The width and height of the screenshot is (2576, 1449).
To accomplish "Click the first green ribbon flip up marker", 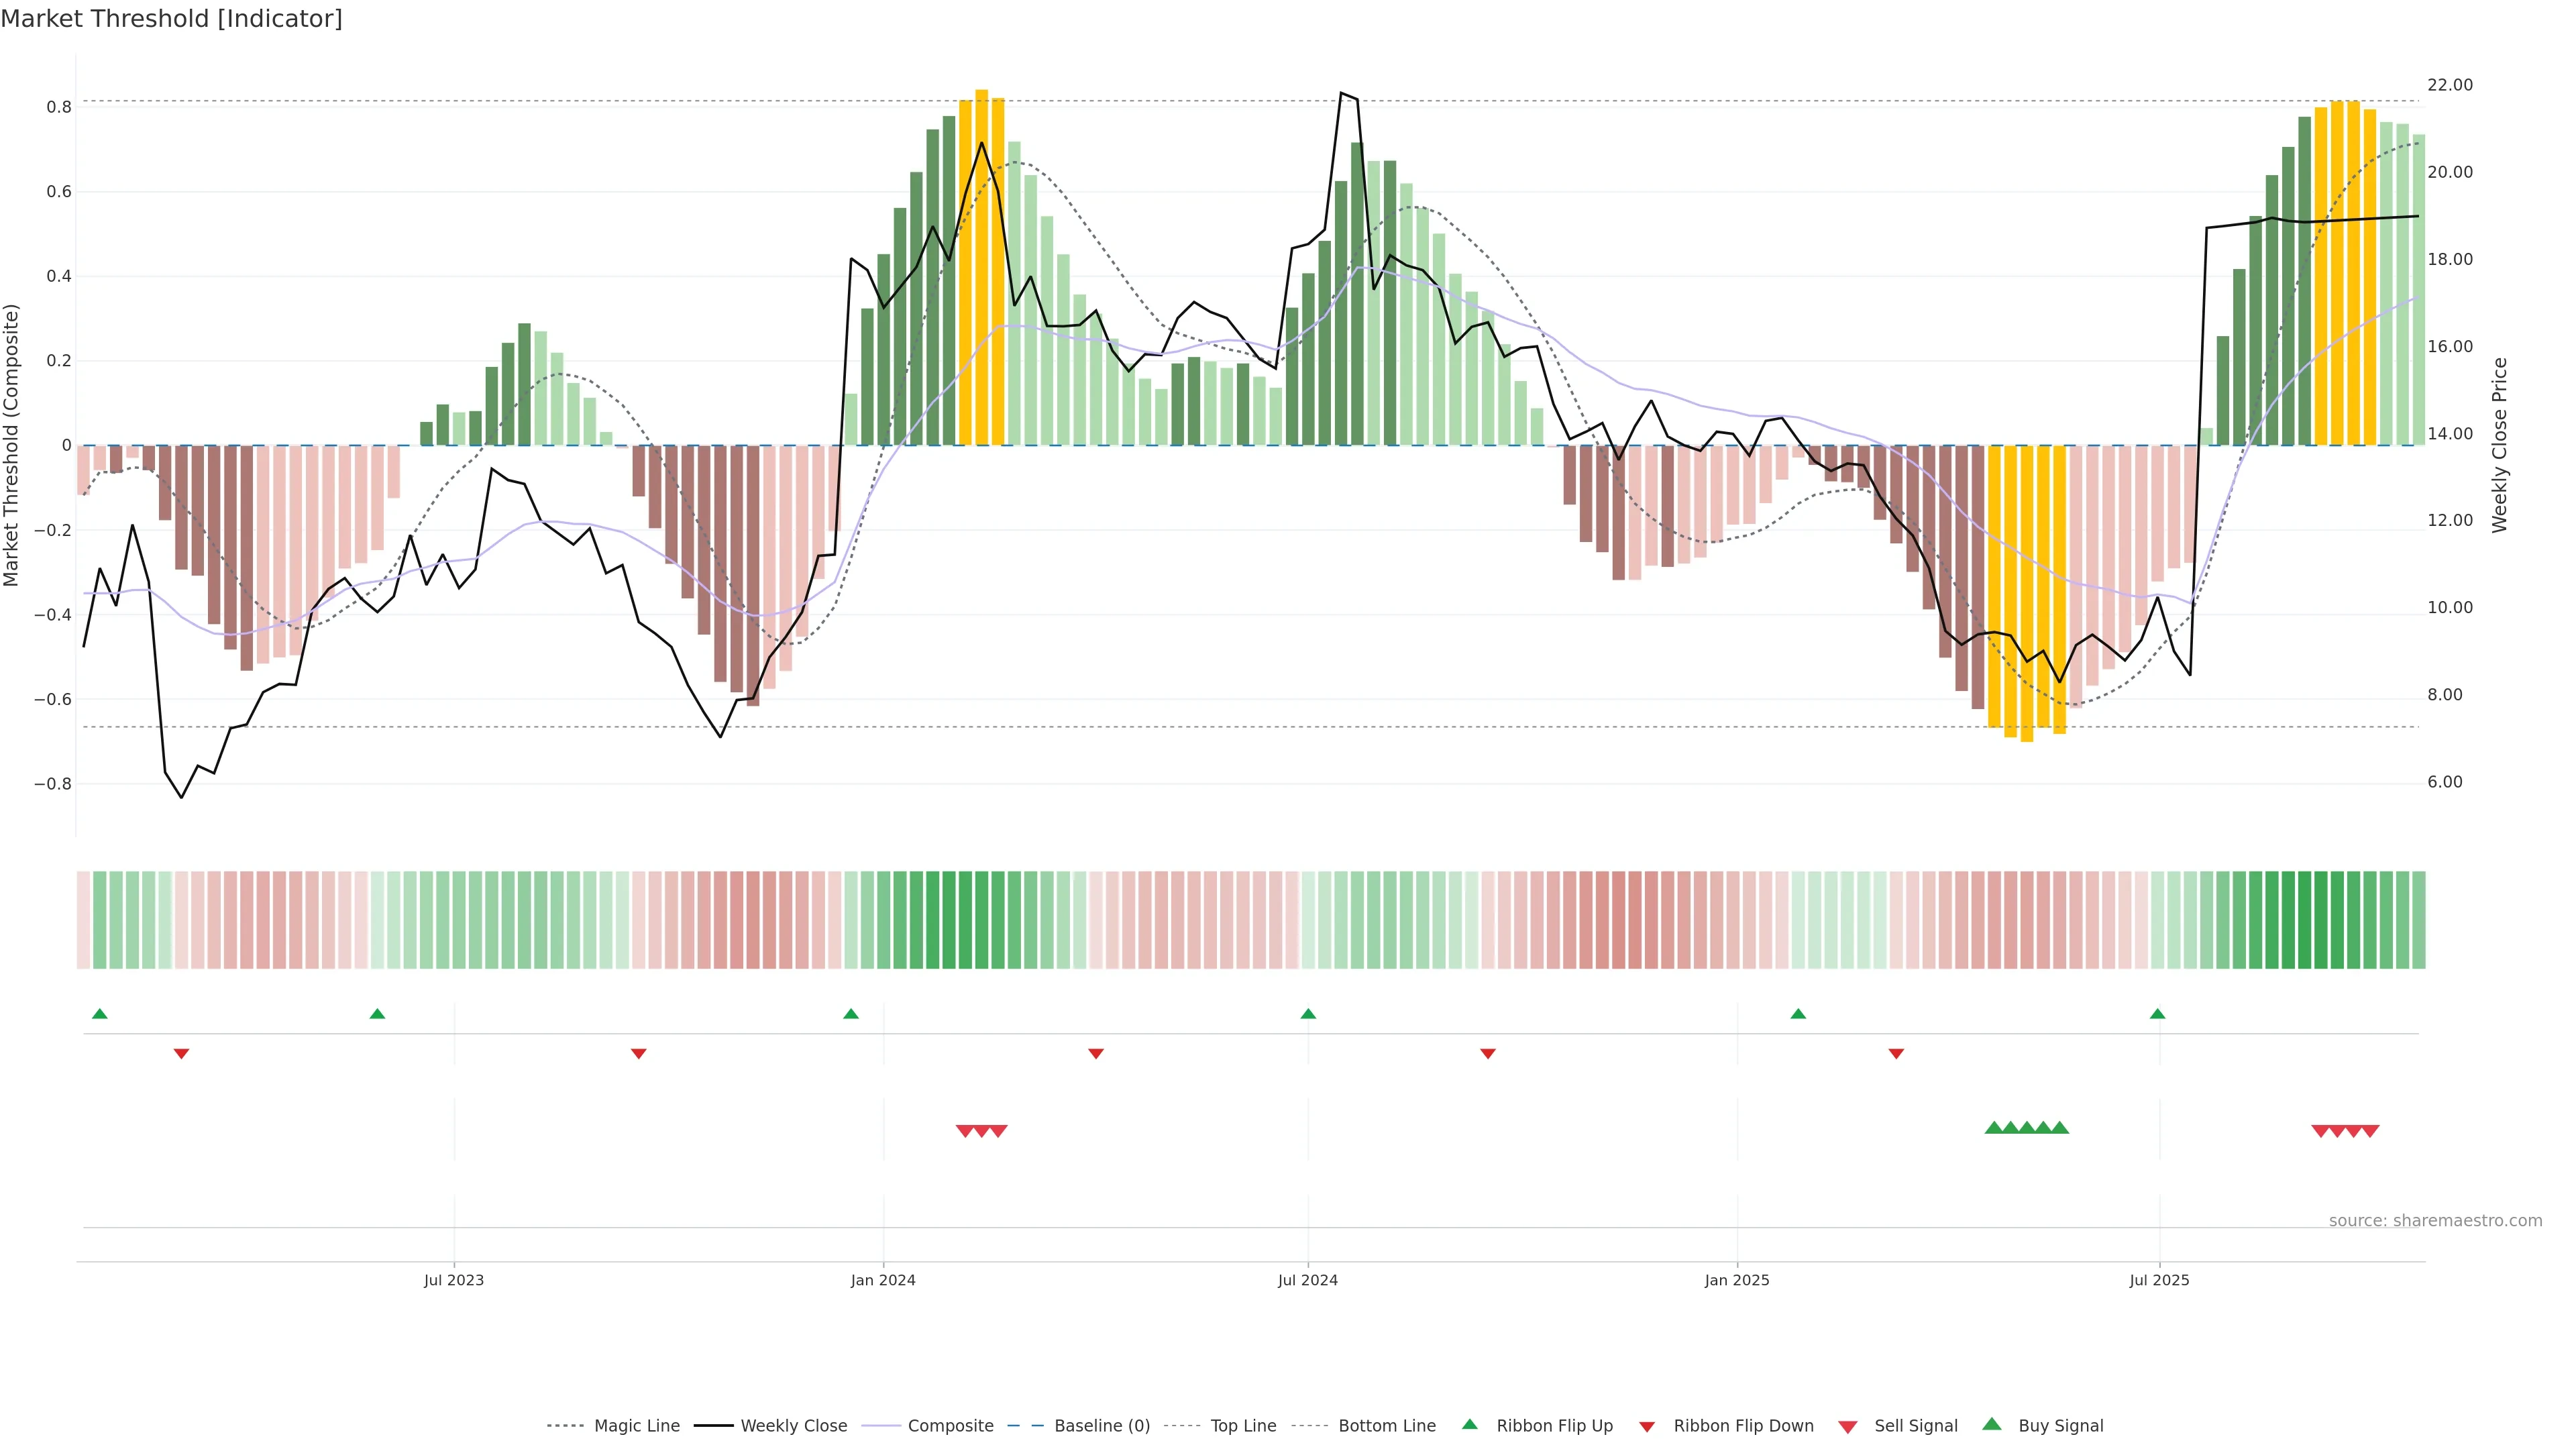I will [100, 1014].
